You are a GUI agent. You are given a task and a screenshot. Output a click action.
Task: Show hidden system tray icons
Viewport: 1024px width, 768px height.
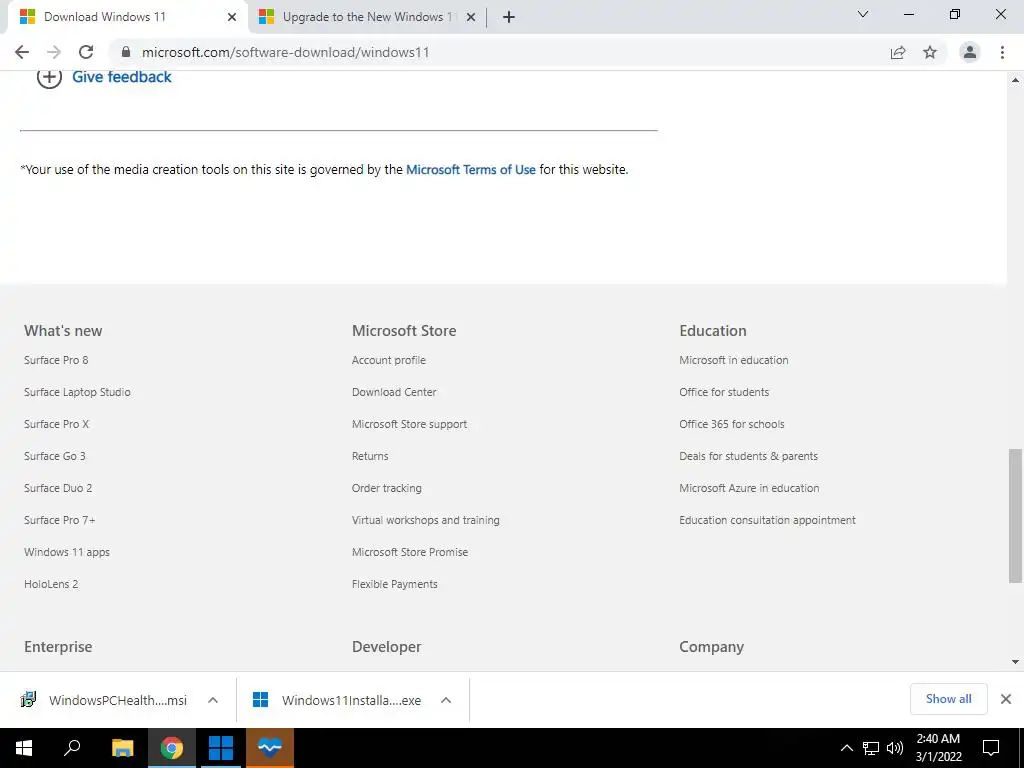(x=846, y=748)
